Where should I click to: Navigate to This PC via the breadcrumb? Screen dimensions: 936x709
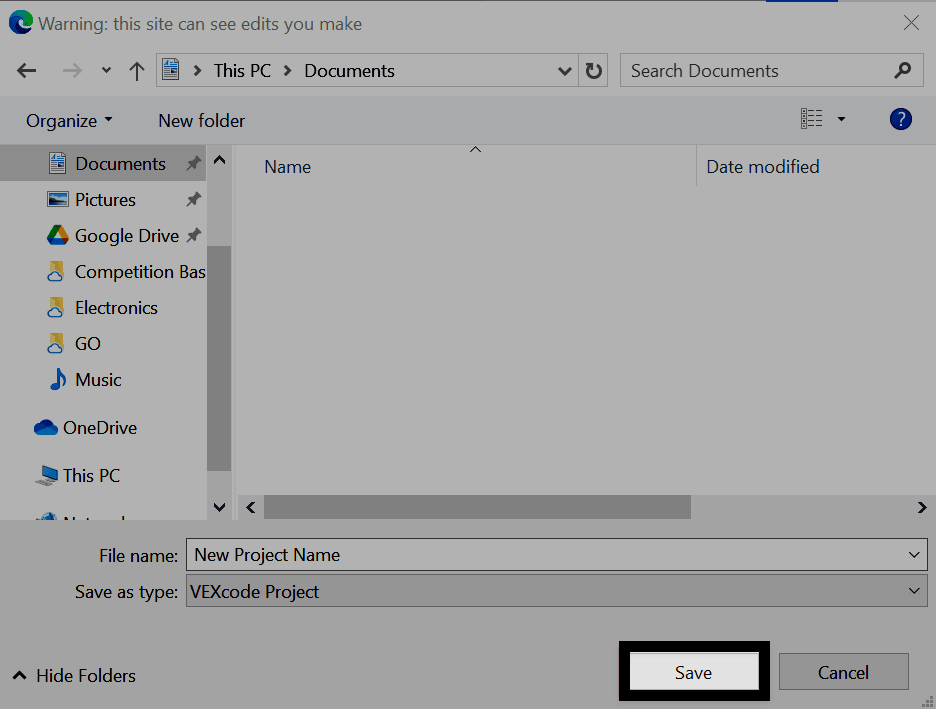tap(243, 71)
